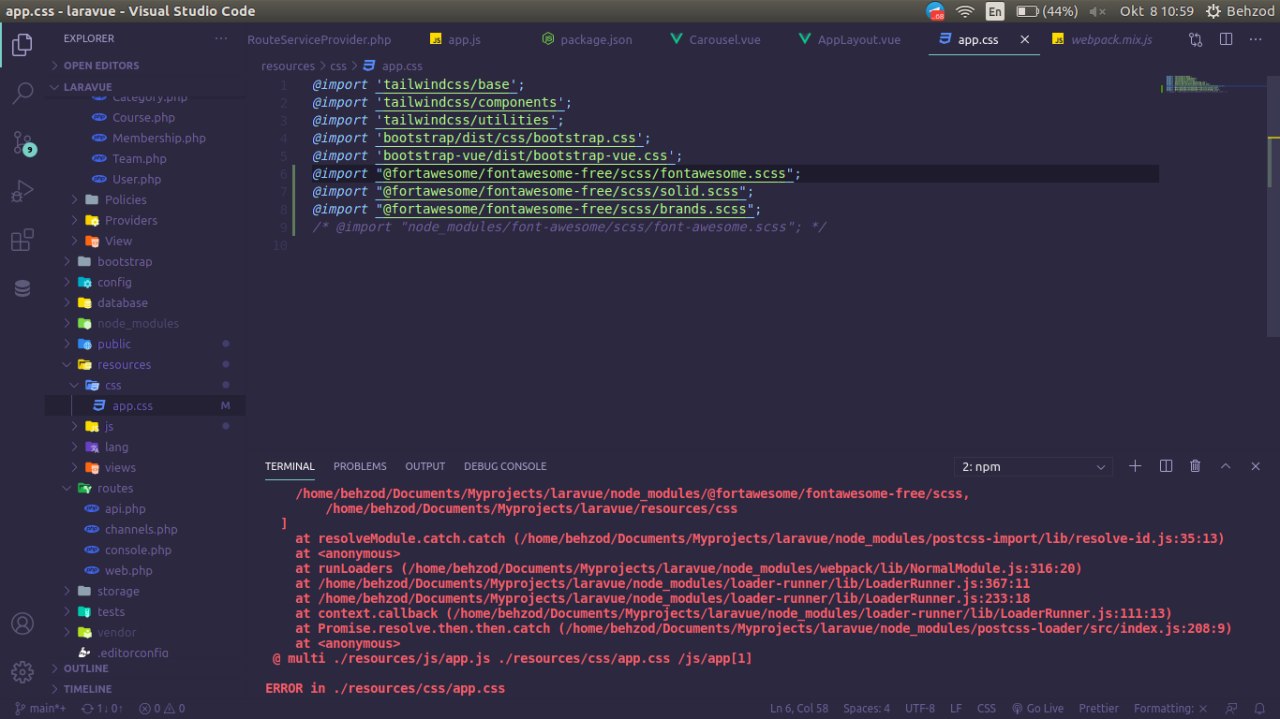
Task: Open the Debug Console panel tab
Action: pyautogui.click(x=505, y=466)
